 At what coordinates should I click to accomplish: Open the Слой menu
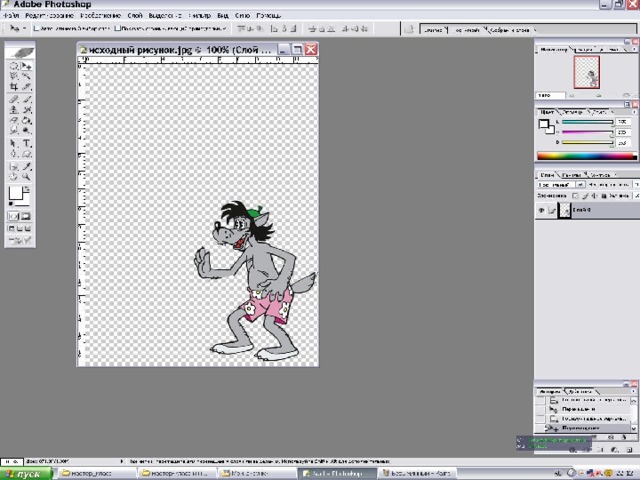coord(135,16)
